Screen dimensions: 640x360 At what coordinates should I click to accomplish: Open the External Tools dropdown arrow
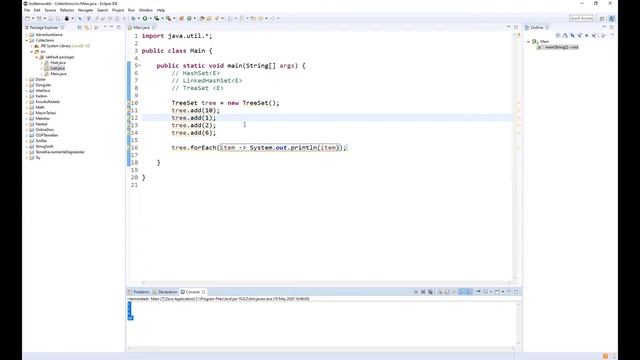coord(174,18)
